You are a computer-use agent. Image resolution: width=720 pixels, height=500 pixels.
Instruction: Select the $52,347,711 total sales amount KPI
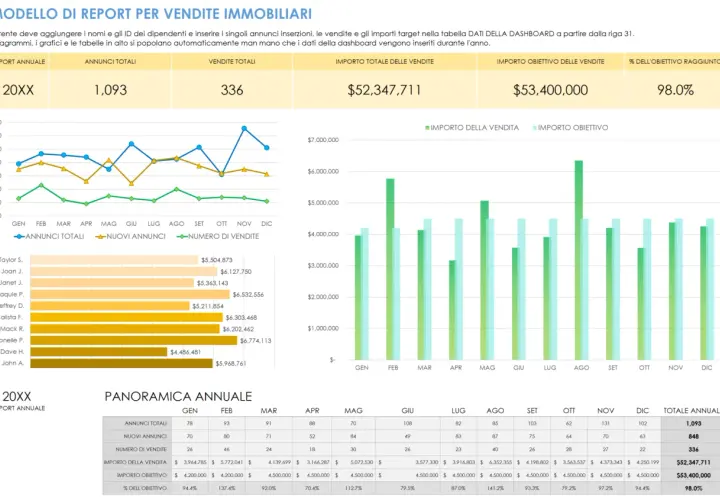[384, 90]
